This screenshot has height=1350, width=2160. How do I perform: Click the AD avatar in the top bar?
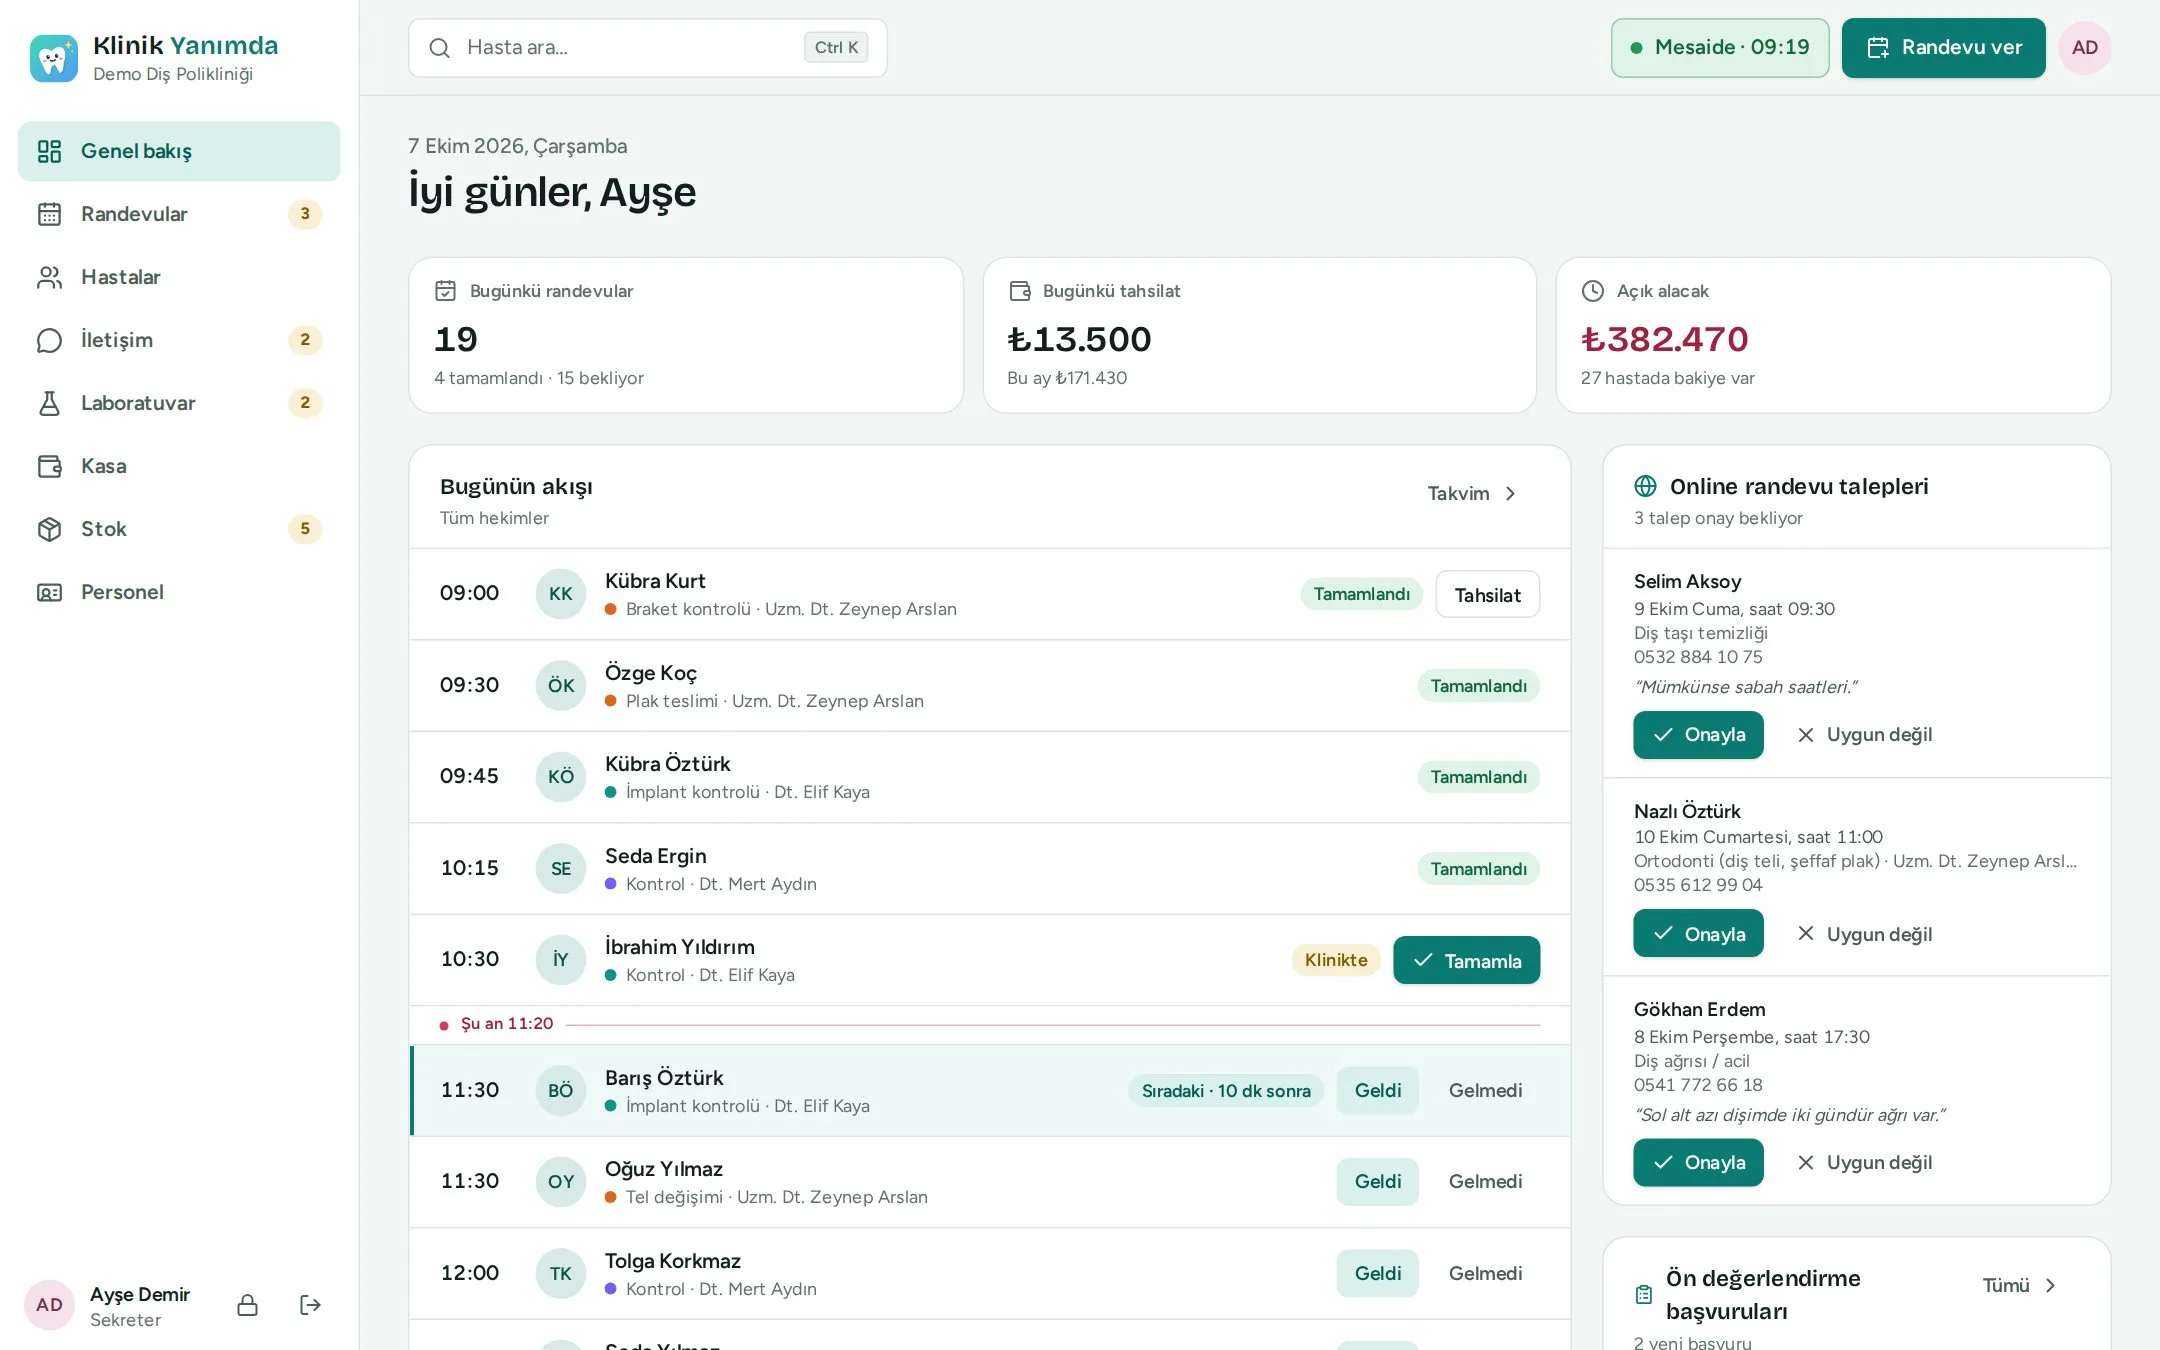point(2084,48)
